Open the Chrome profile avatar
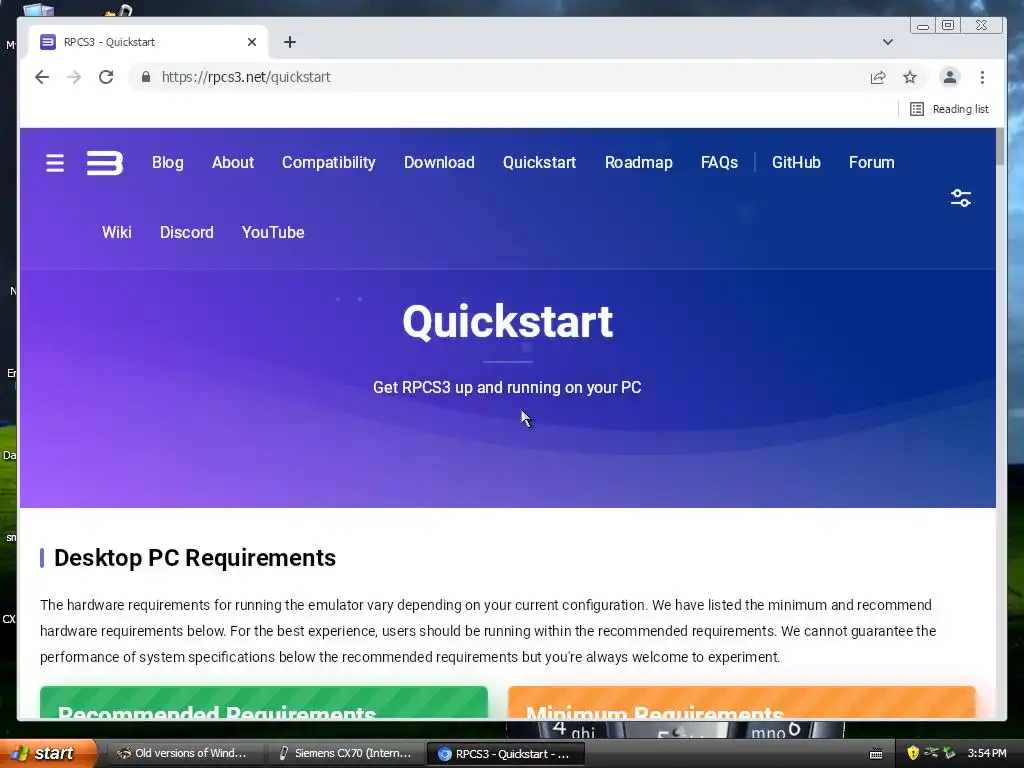The width and height of the screenshot is (1024, 768). [950, 77]
